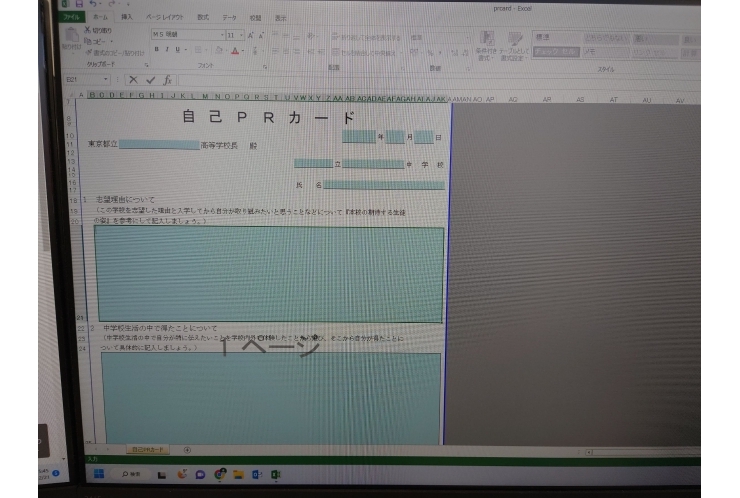Click Format as Table (テーブルとして書式設定) button
The height and width of the screenshot is (498, 740).
tap(513, 46)
